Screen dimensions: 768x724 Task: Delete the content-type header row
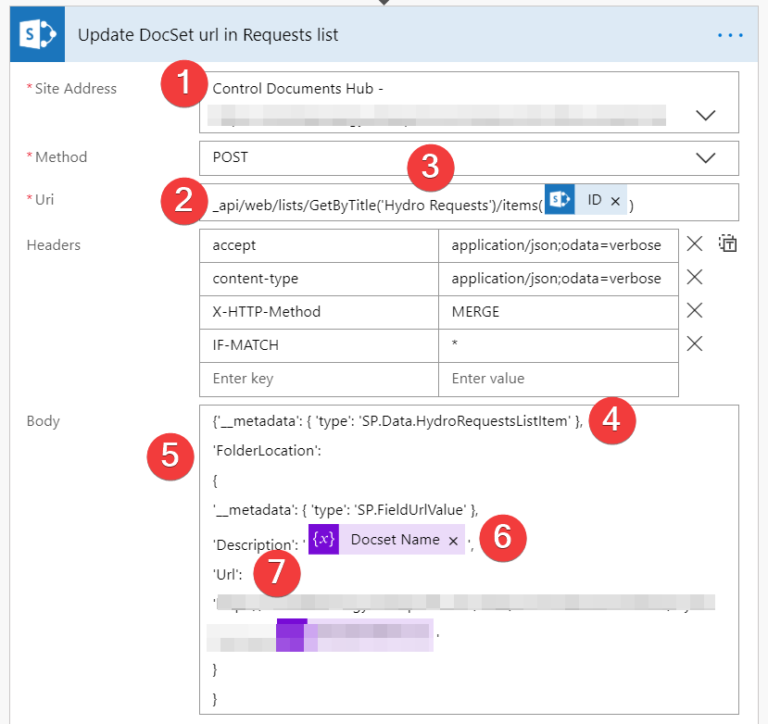pyautogui.click(x=695, y=277)
